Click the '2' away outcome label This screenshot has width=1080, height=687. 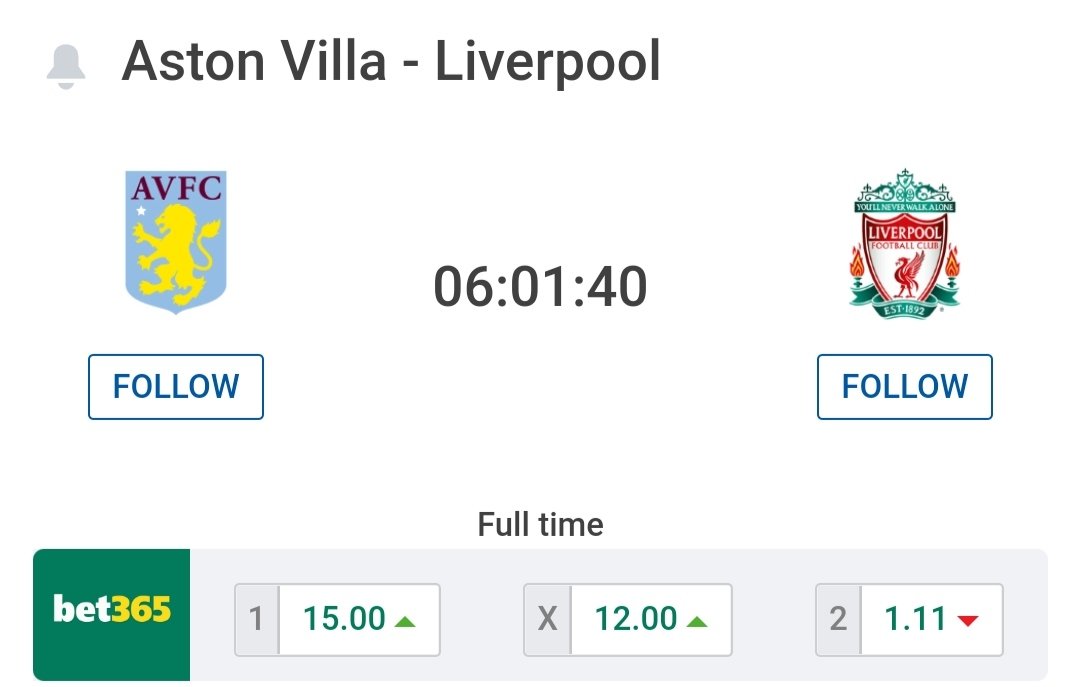pos(838,619)
